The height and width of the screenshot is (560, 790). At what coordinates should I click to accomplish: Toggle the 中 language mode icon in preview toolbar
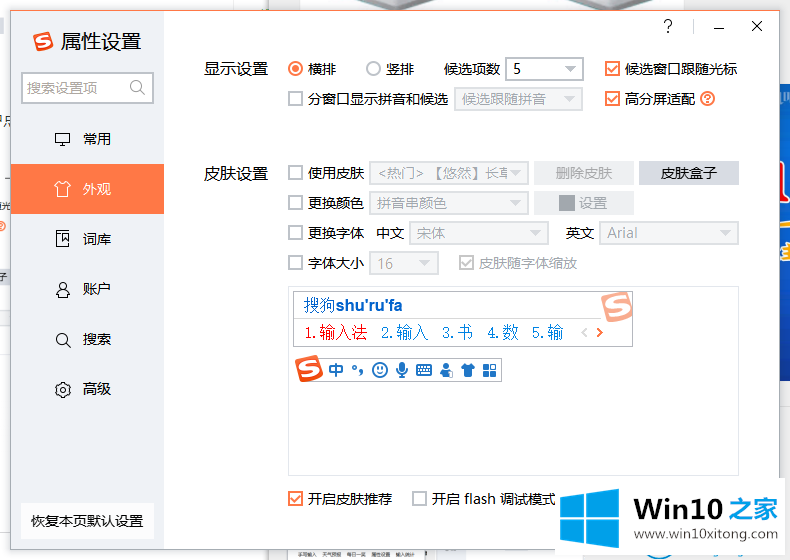pyautogui.click(x=336, y=370)
